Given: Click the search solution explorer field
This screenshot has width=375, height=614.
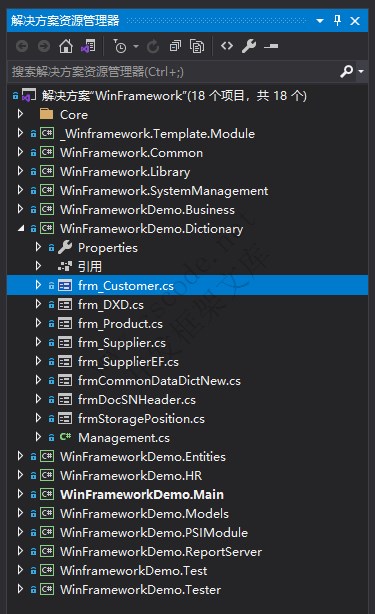Looking at the screenshot, I should [x=172, y=72].
